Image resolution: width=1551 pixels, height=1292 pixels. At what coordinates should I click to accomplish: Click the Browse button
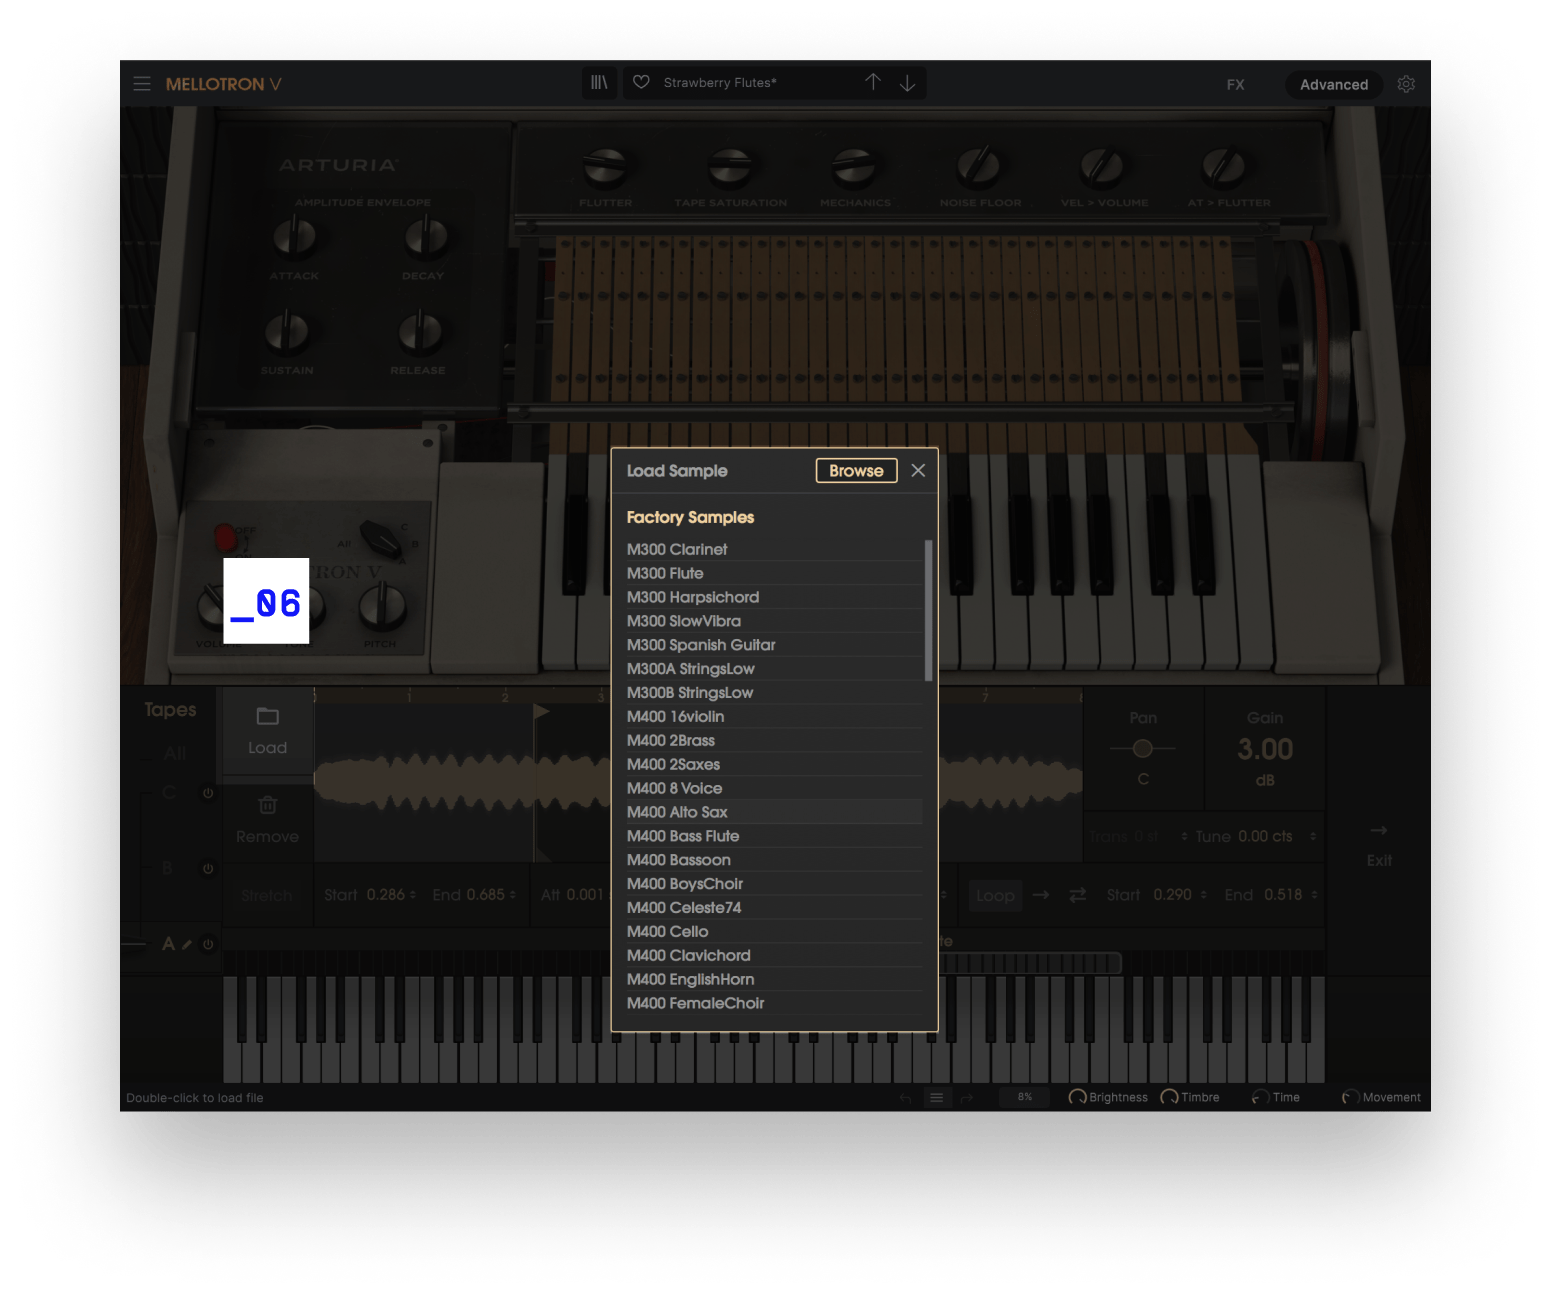856,470
